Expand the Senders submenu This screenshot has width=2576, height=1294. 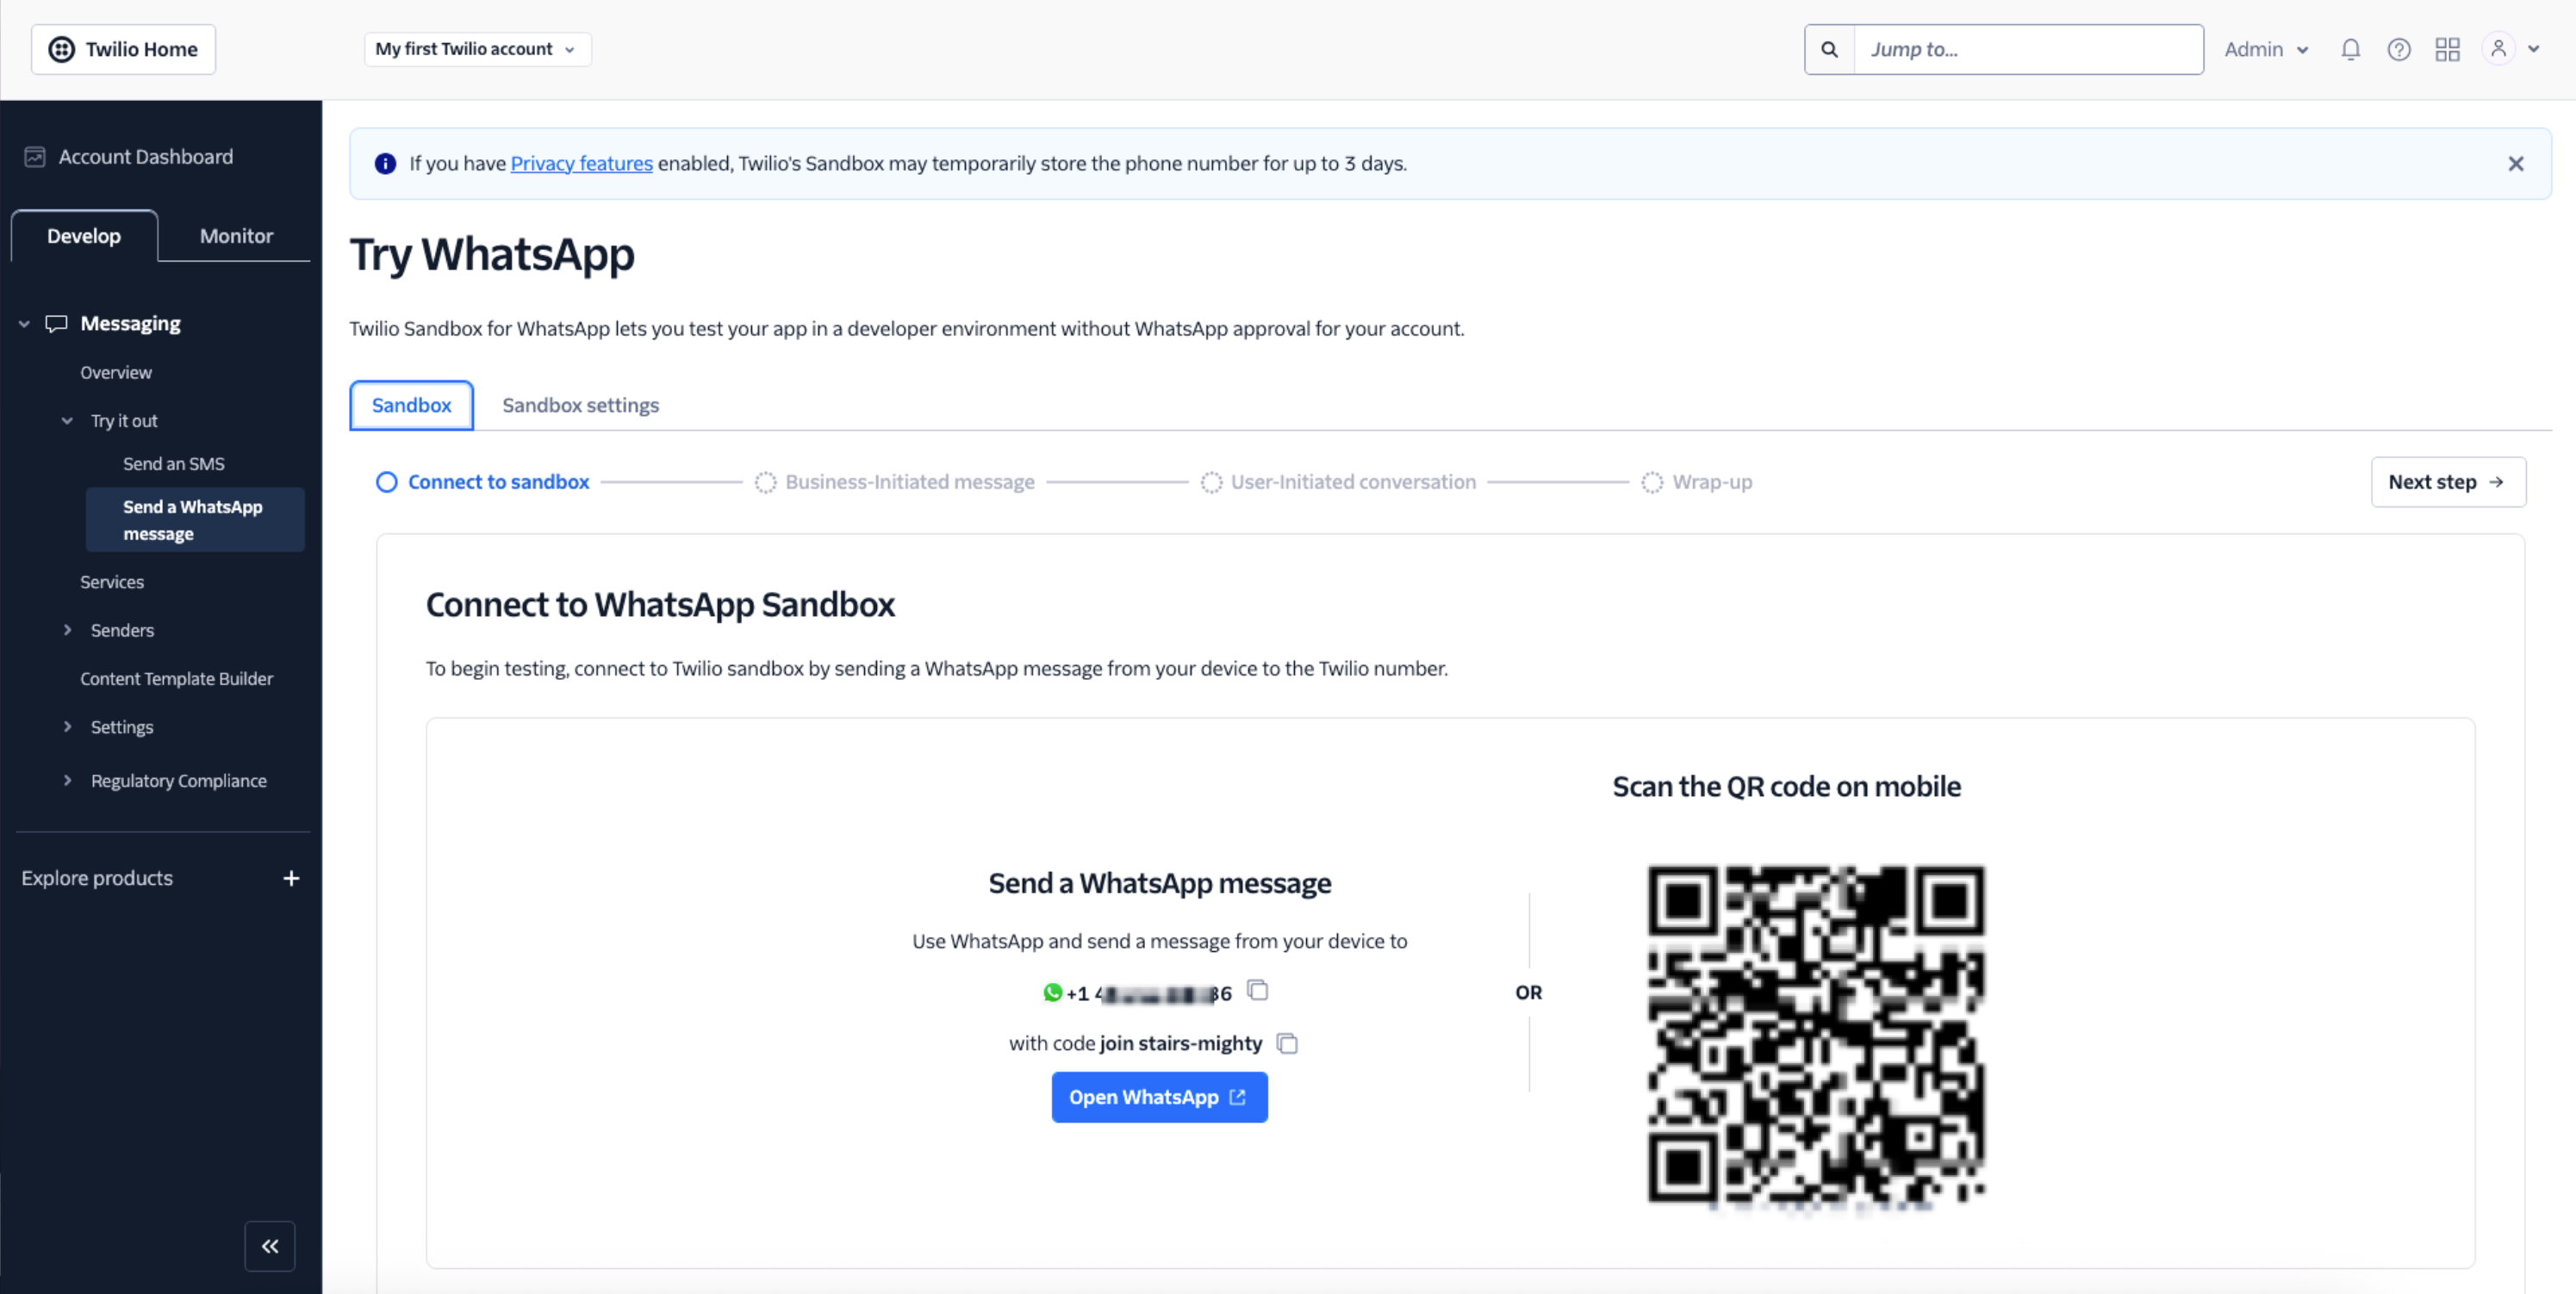coord(67,630)
